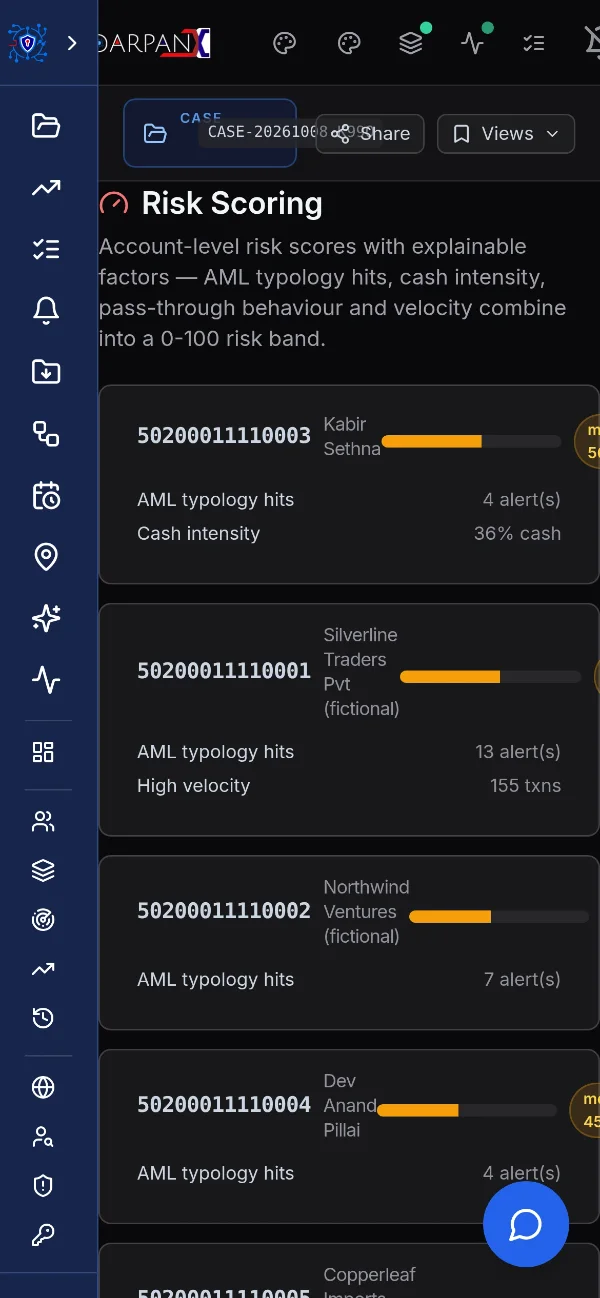Click the risk gauge icon beside Risk Scoring
The image size is (600, 1298).
click(114, 204)
